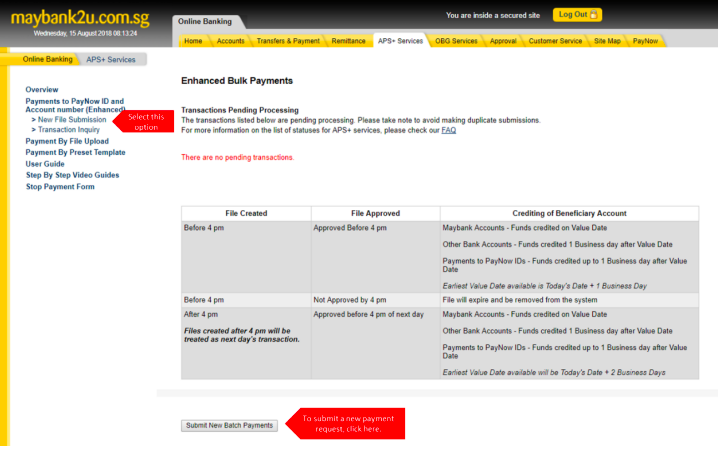Click 'Crediting of Beneficiary Account' header

point(569,213)
